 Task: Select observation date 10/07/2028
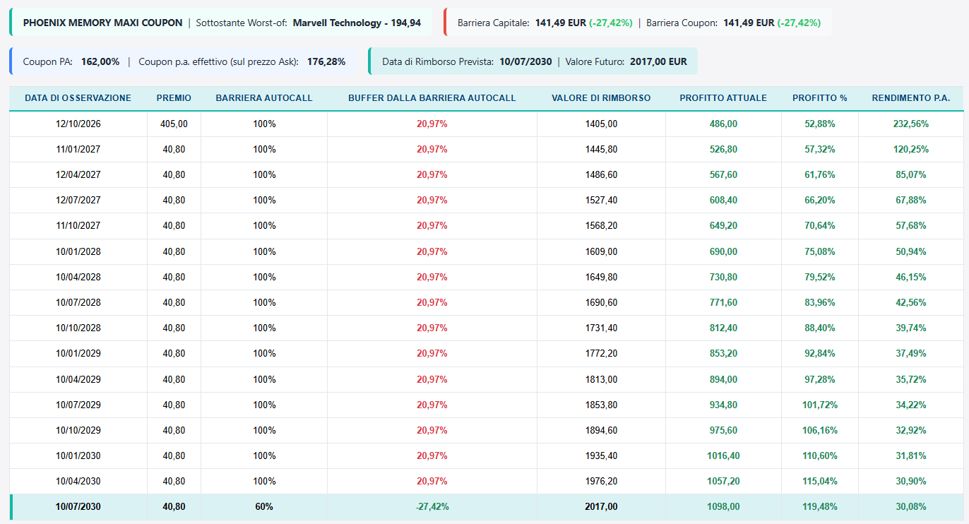[x=78, y=302]
